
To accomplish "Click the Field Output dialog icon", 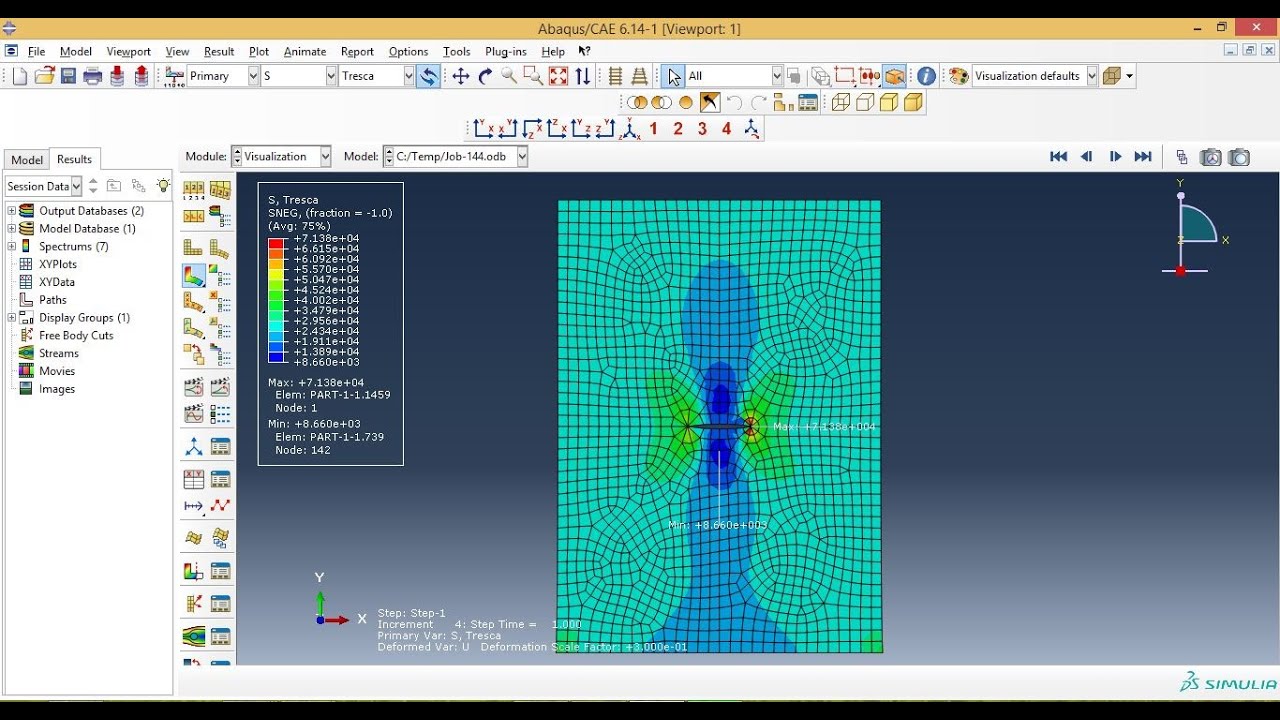I will coord(176,76).
